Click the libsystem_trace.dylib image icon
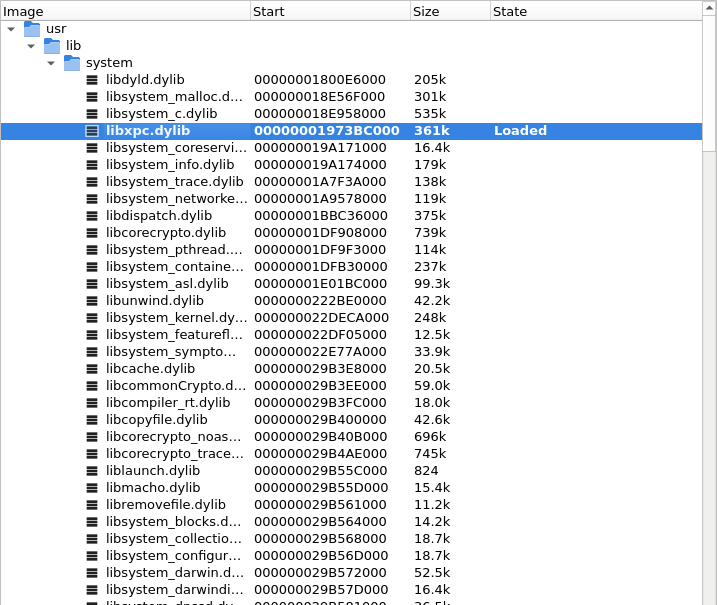Screen dimensions: 717x605 coord(92,182)
